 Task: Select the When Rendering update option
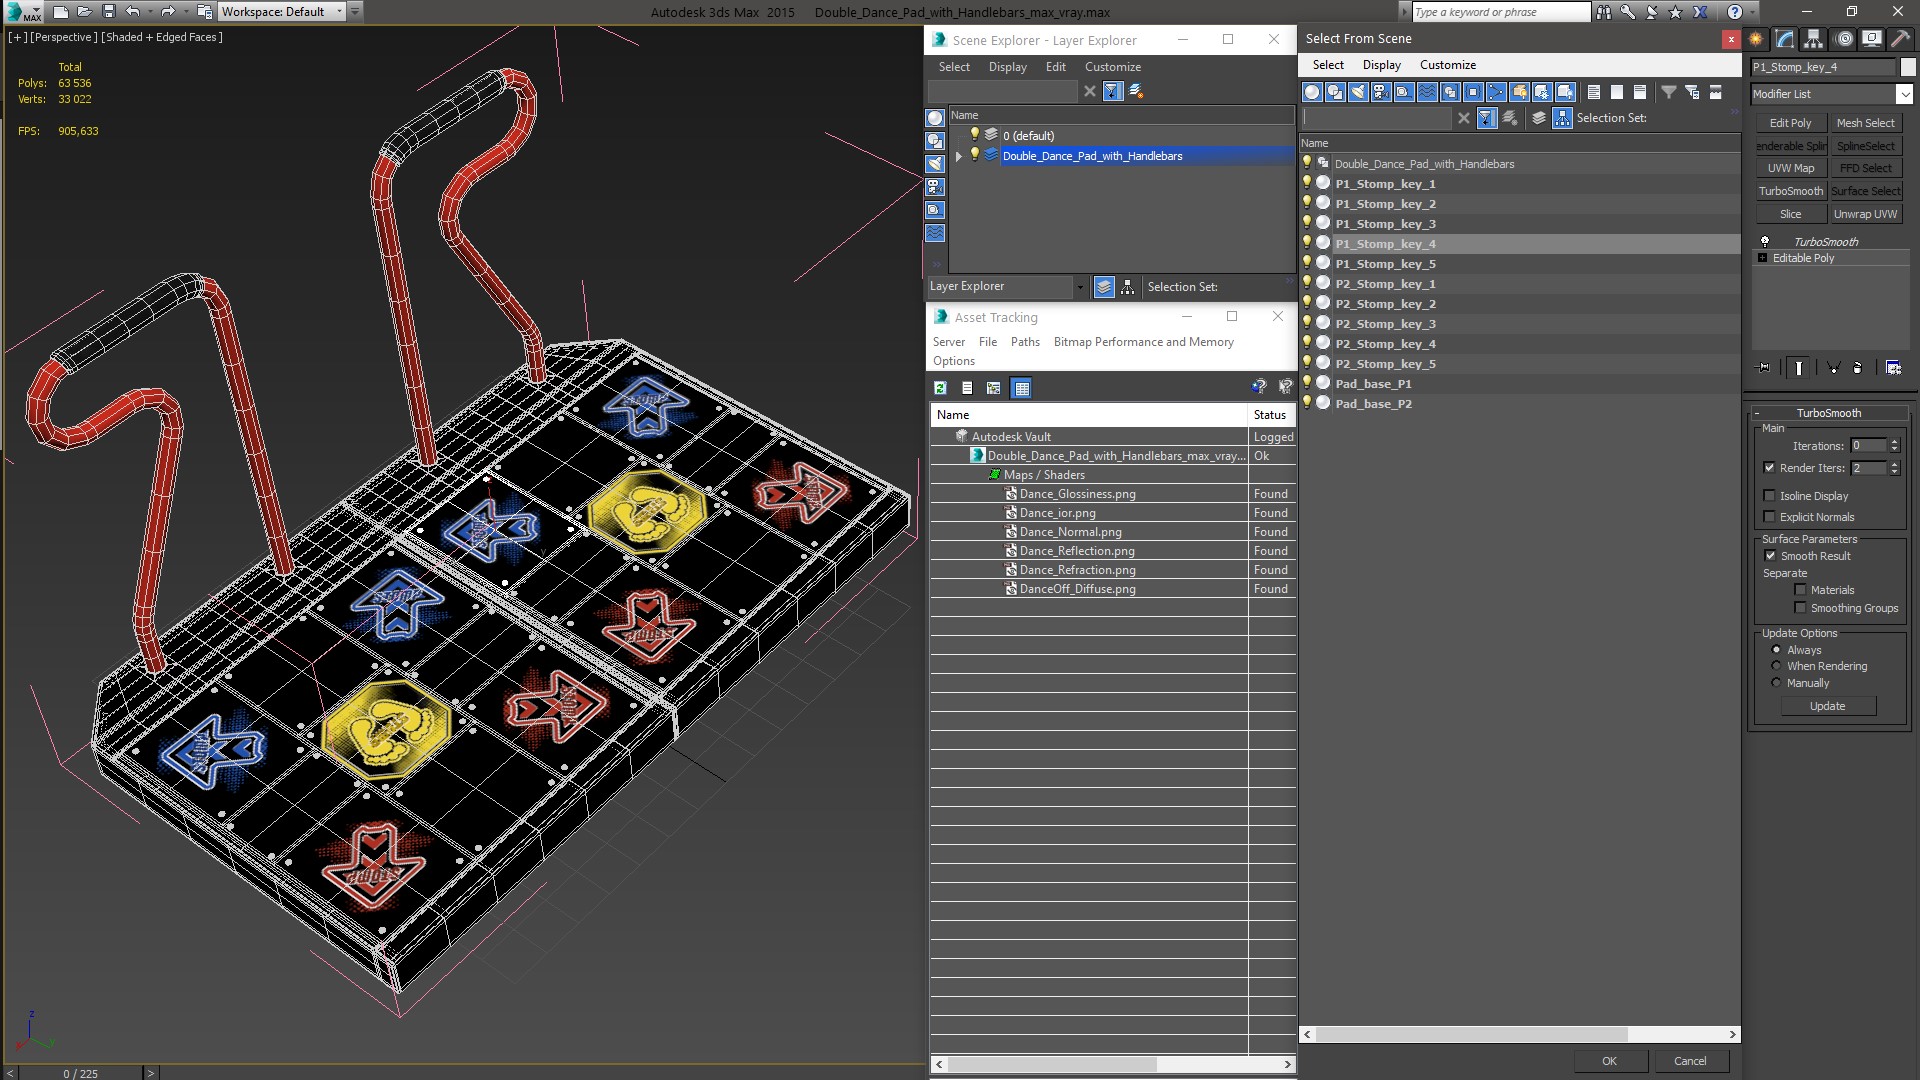point(1776,666)
